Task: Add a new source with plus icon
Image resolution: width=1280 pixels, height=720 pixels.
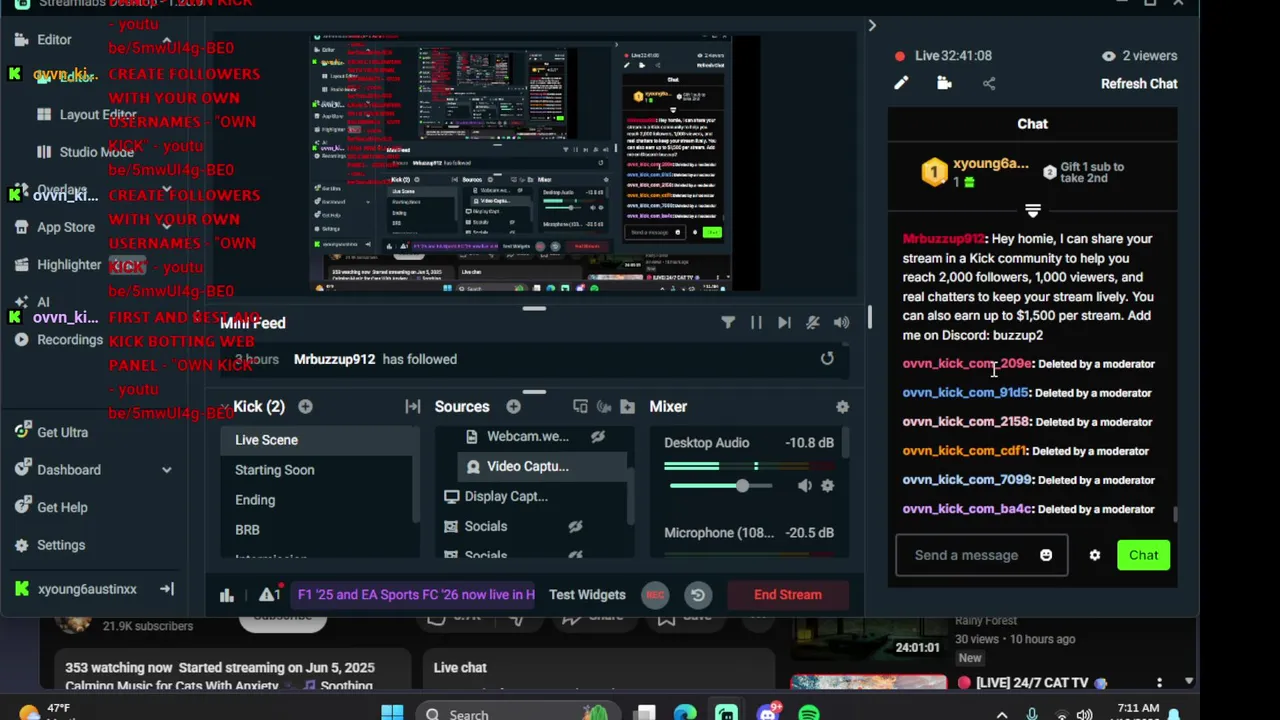Action: 513,406
